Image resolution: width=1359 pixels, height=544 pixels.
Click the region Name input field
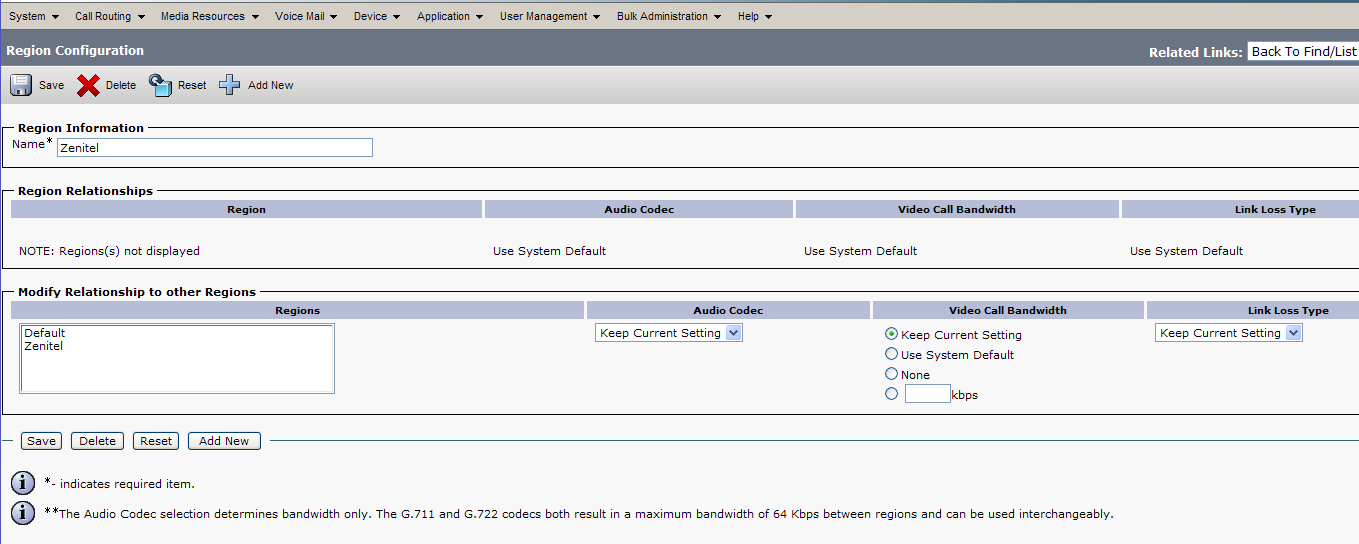click(214, 148)
